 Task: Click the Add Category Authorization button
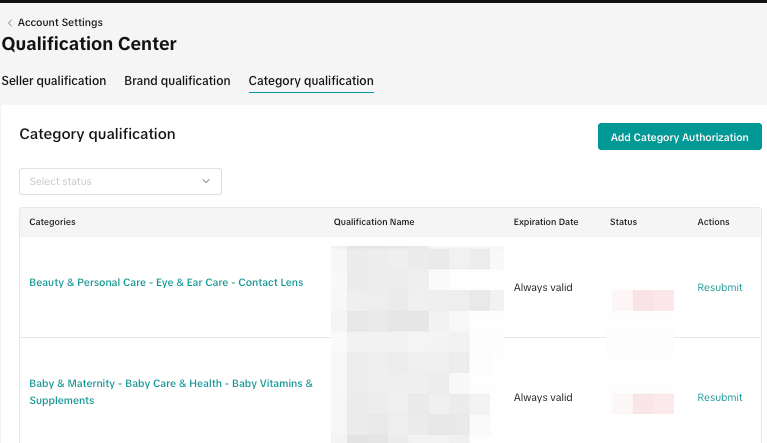coord(679,137)
